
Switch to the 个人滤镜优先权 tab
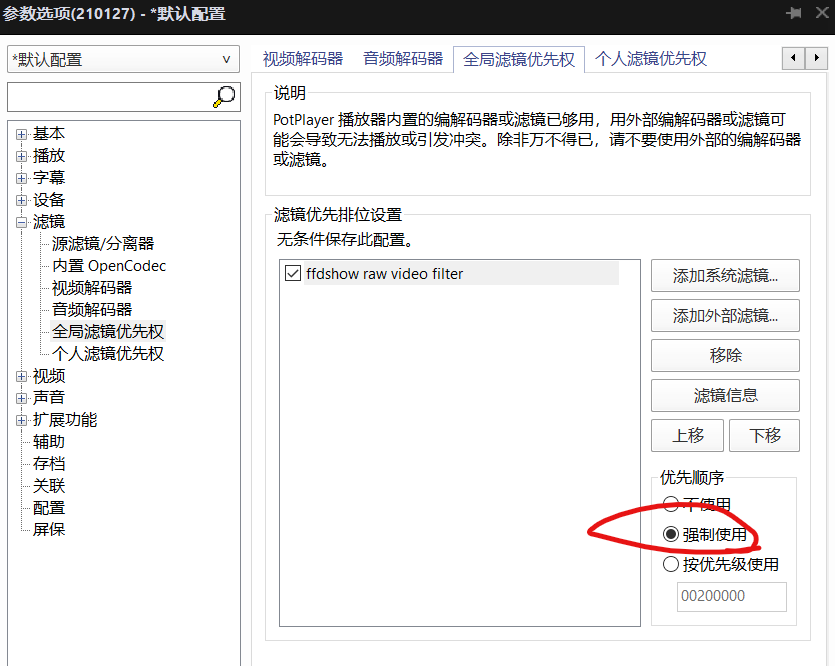pyautogui.click(x=651, y=59)
